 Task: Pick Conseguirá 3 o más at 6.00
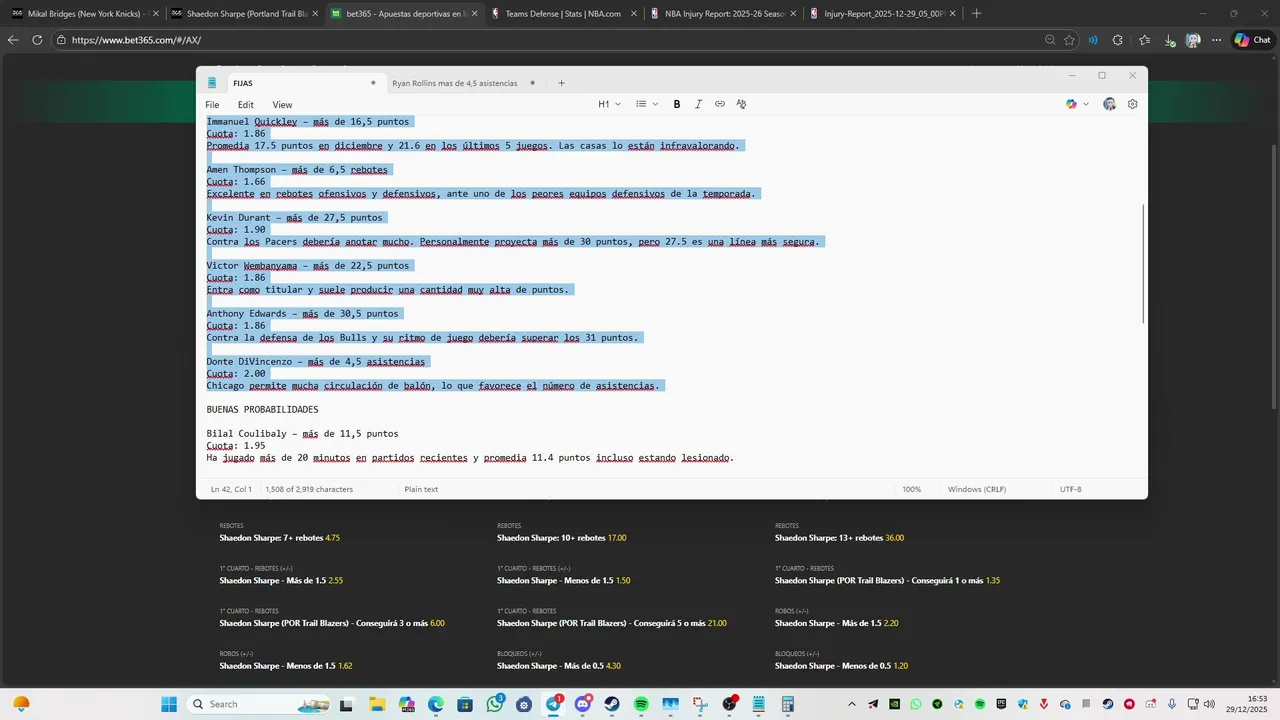click(332, 623)
